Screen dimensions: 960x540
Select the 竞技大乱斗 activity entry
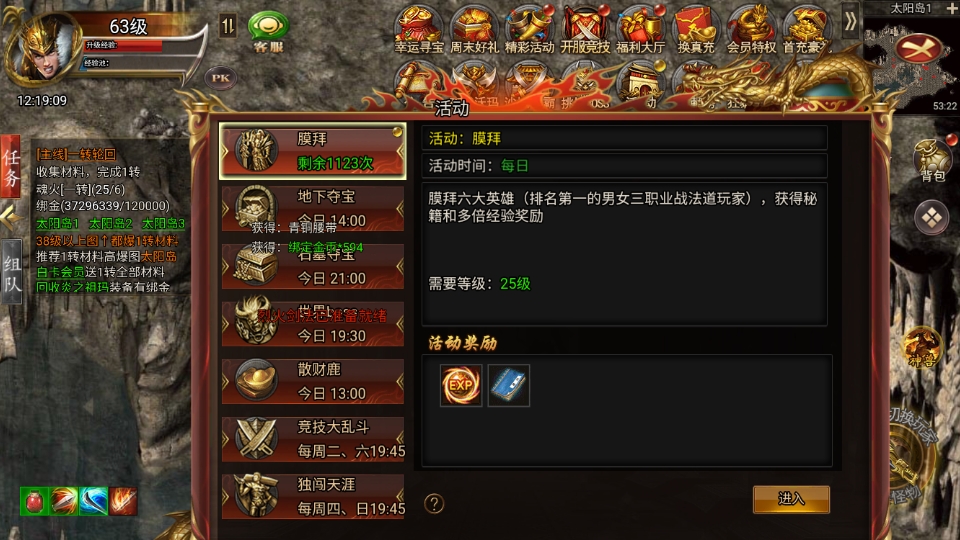pyautogui.click(x=313, y=439)
